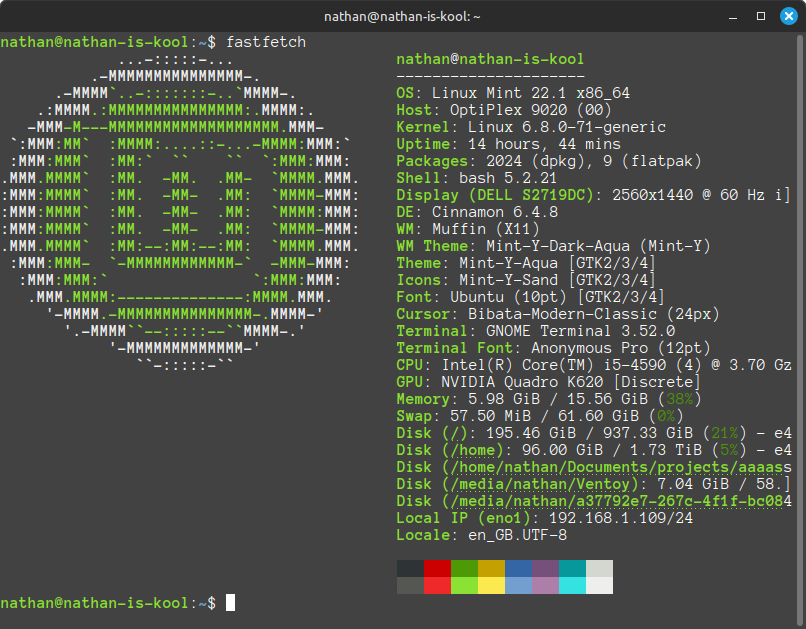Click the CPU line in fastfetch output
Image resolution: width=806 pixels, height=629 pixels.
pyautogui.click(x=594, y=365)
